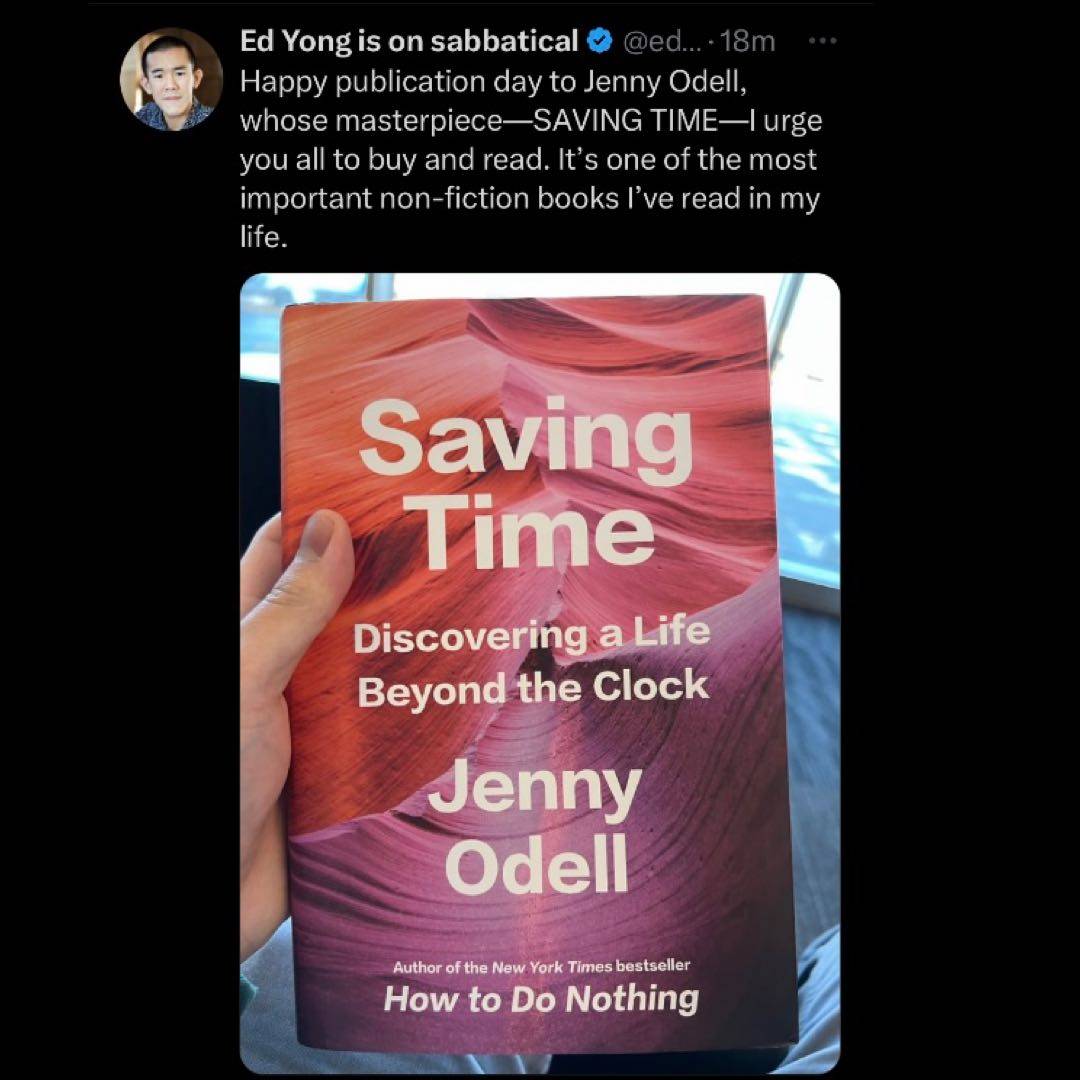Click "Jenny Odell" in the tweet's first line
The image size is (1080, 1080).
click(665, 82)
